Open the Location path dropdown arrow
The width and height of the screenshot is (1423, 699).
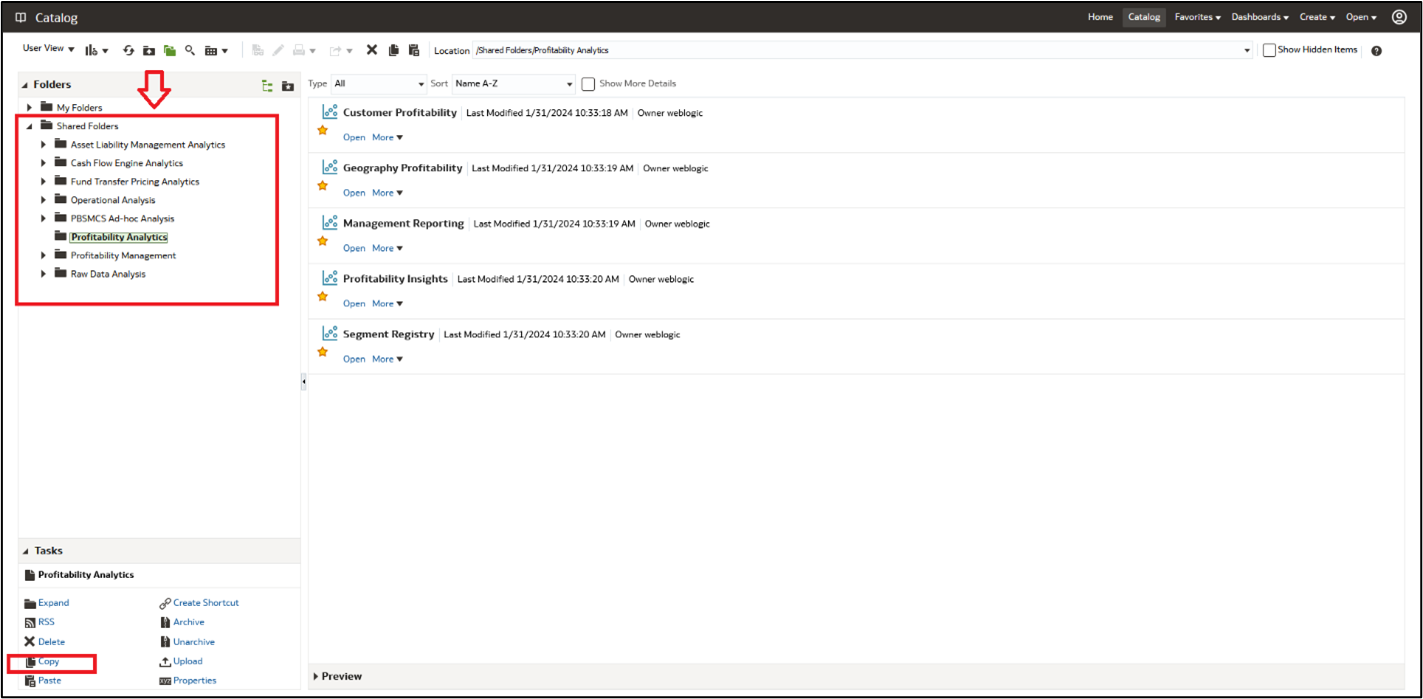[x=1247, y=50]
